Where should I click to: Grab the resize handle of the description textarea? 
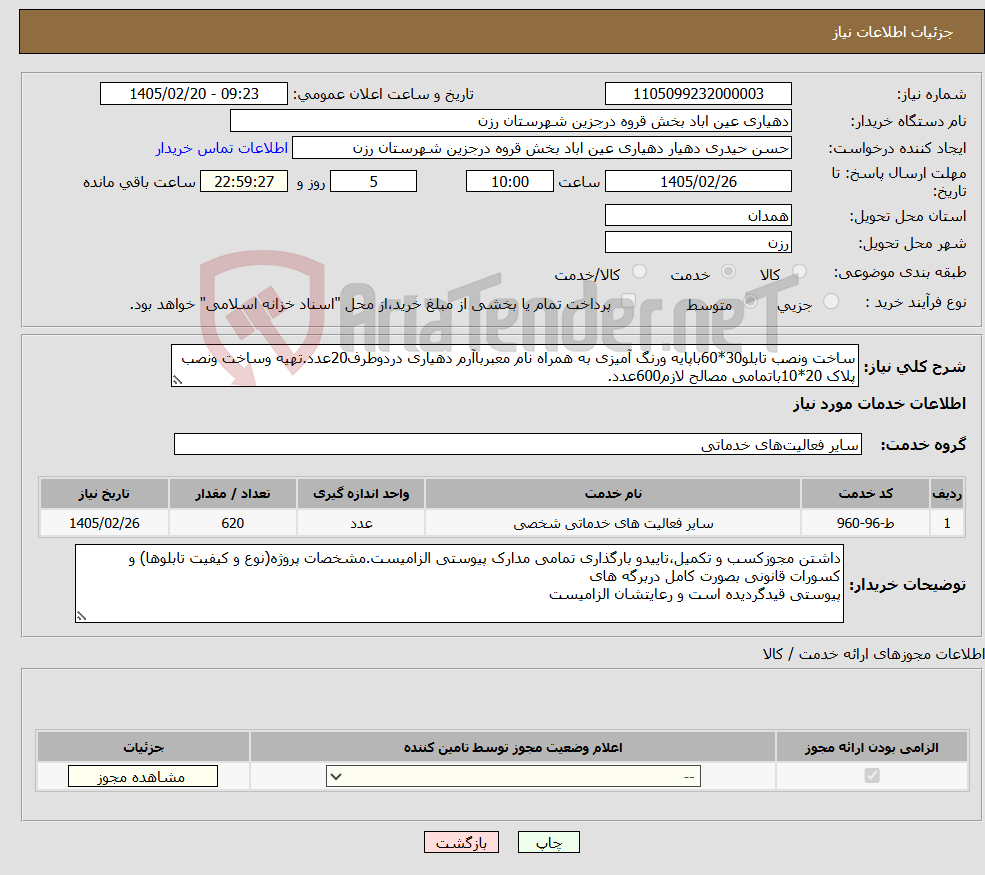pos(177,380)
